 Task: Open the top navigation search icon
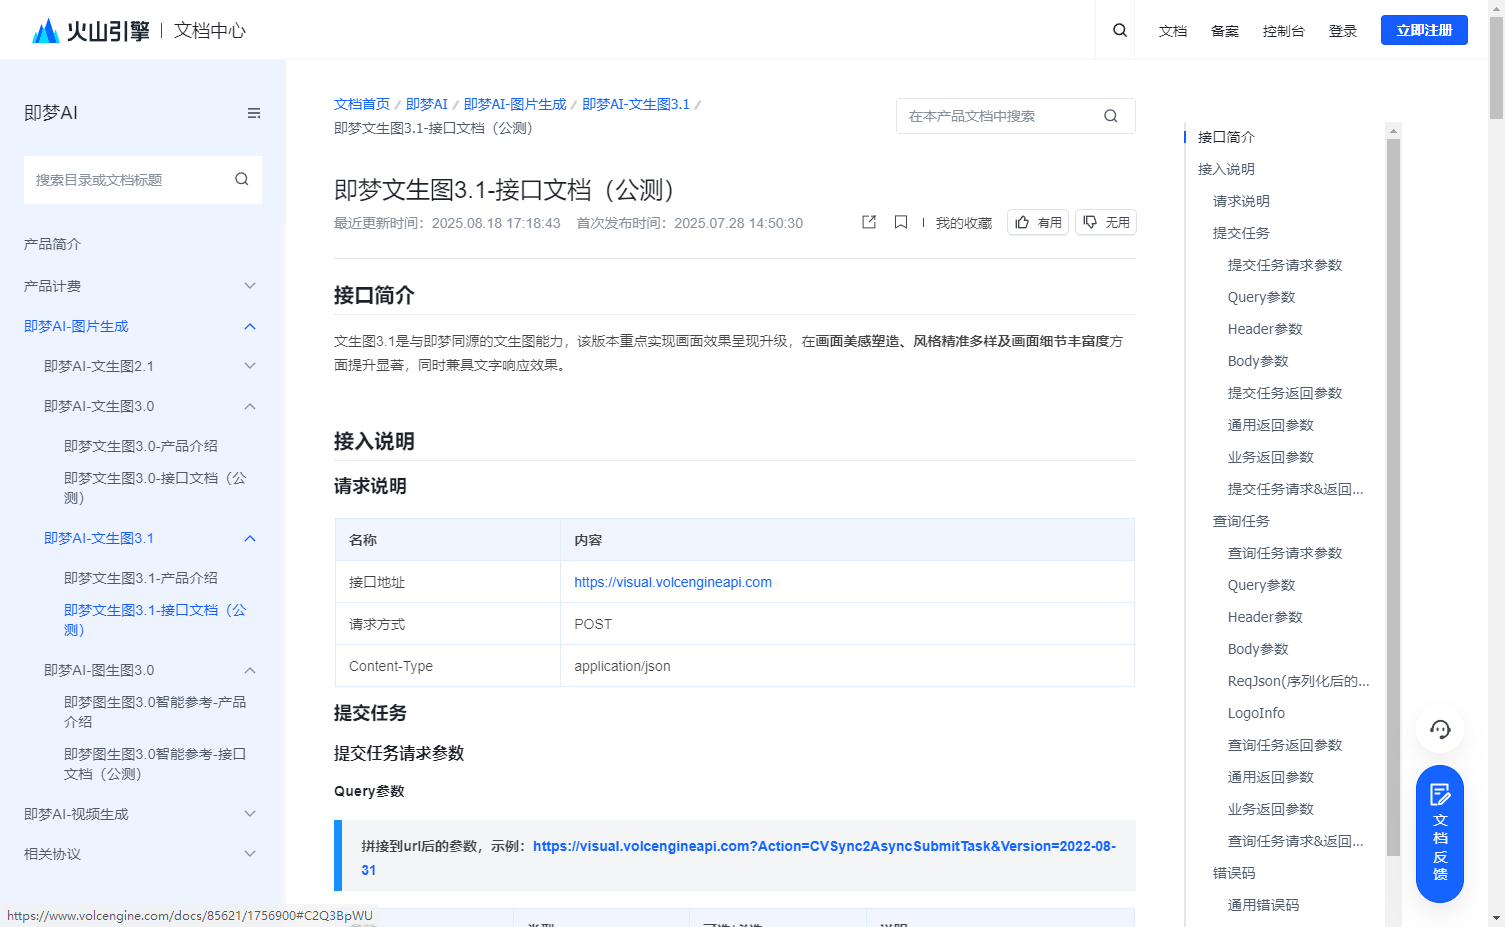coord(1120,30)
